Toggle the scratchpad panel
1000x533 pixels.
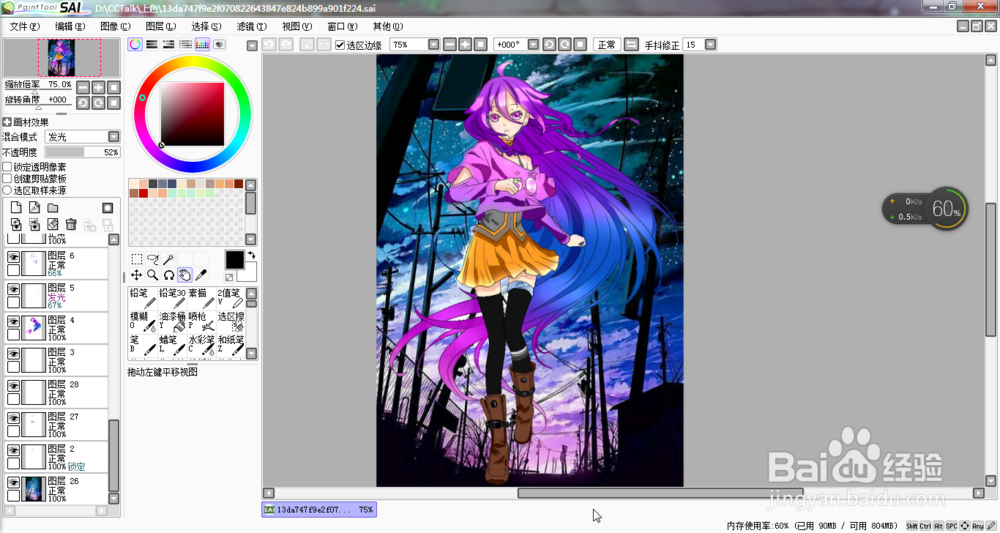click(x=219, y=44)
